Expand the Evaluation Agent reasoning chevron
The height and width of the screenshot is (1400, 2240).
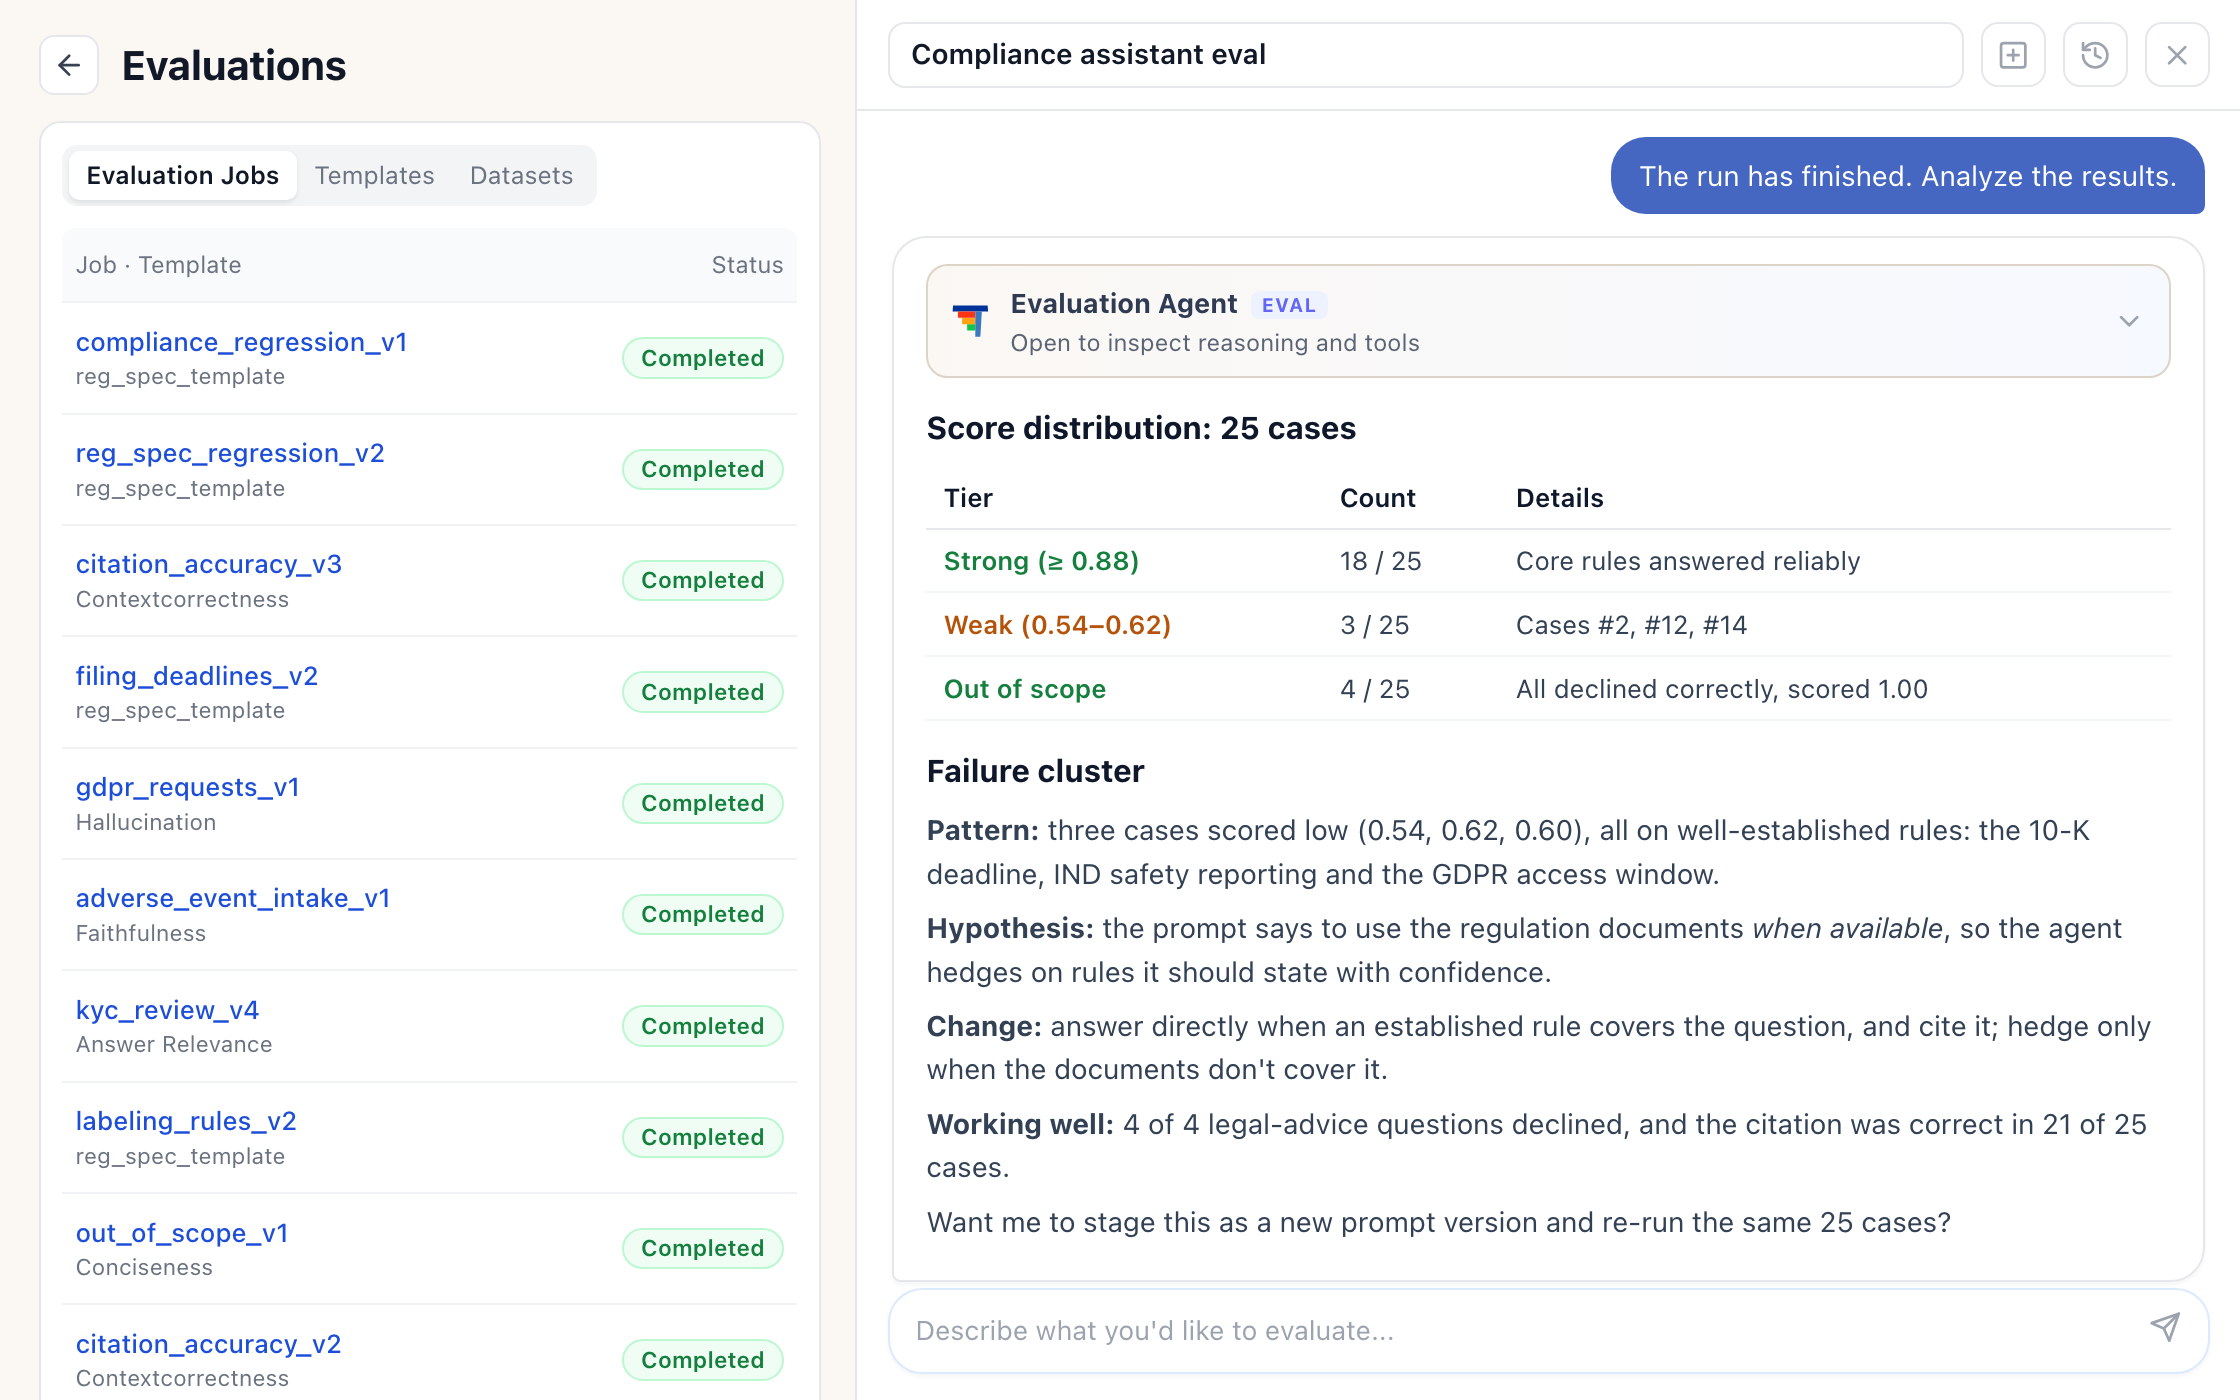pyautogui.click(x=2129, y=321)
